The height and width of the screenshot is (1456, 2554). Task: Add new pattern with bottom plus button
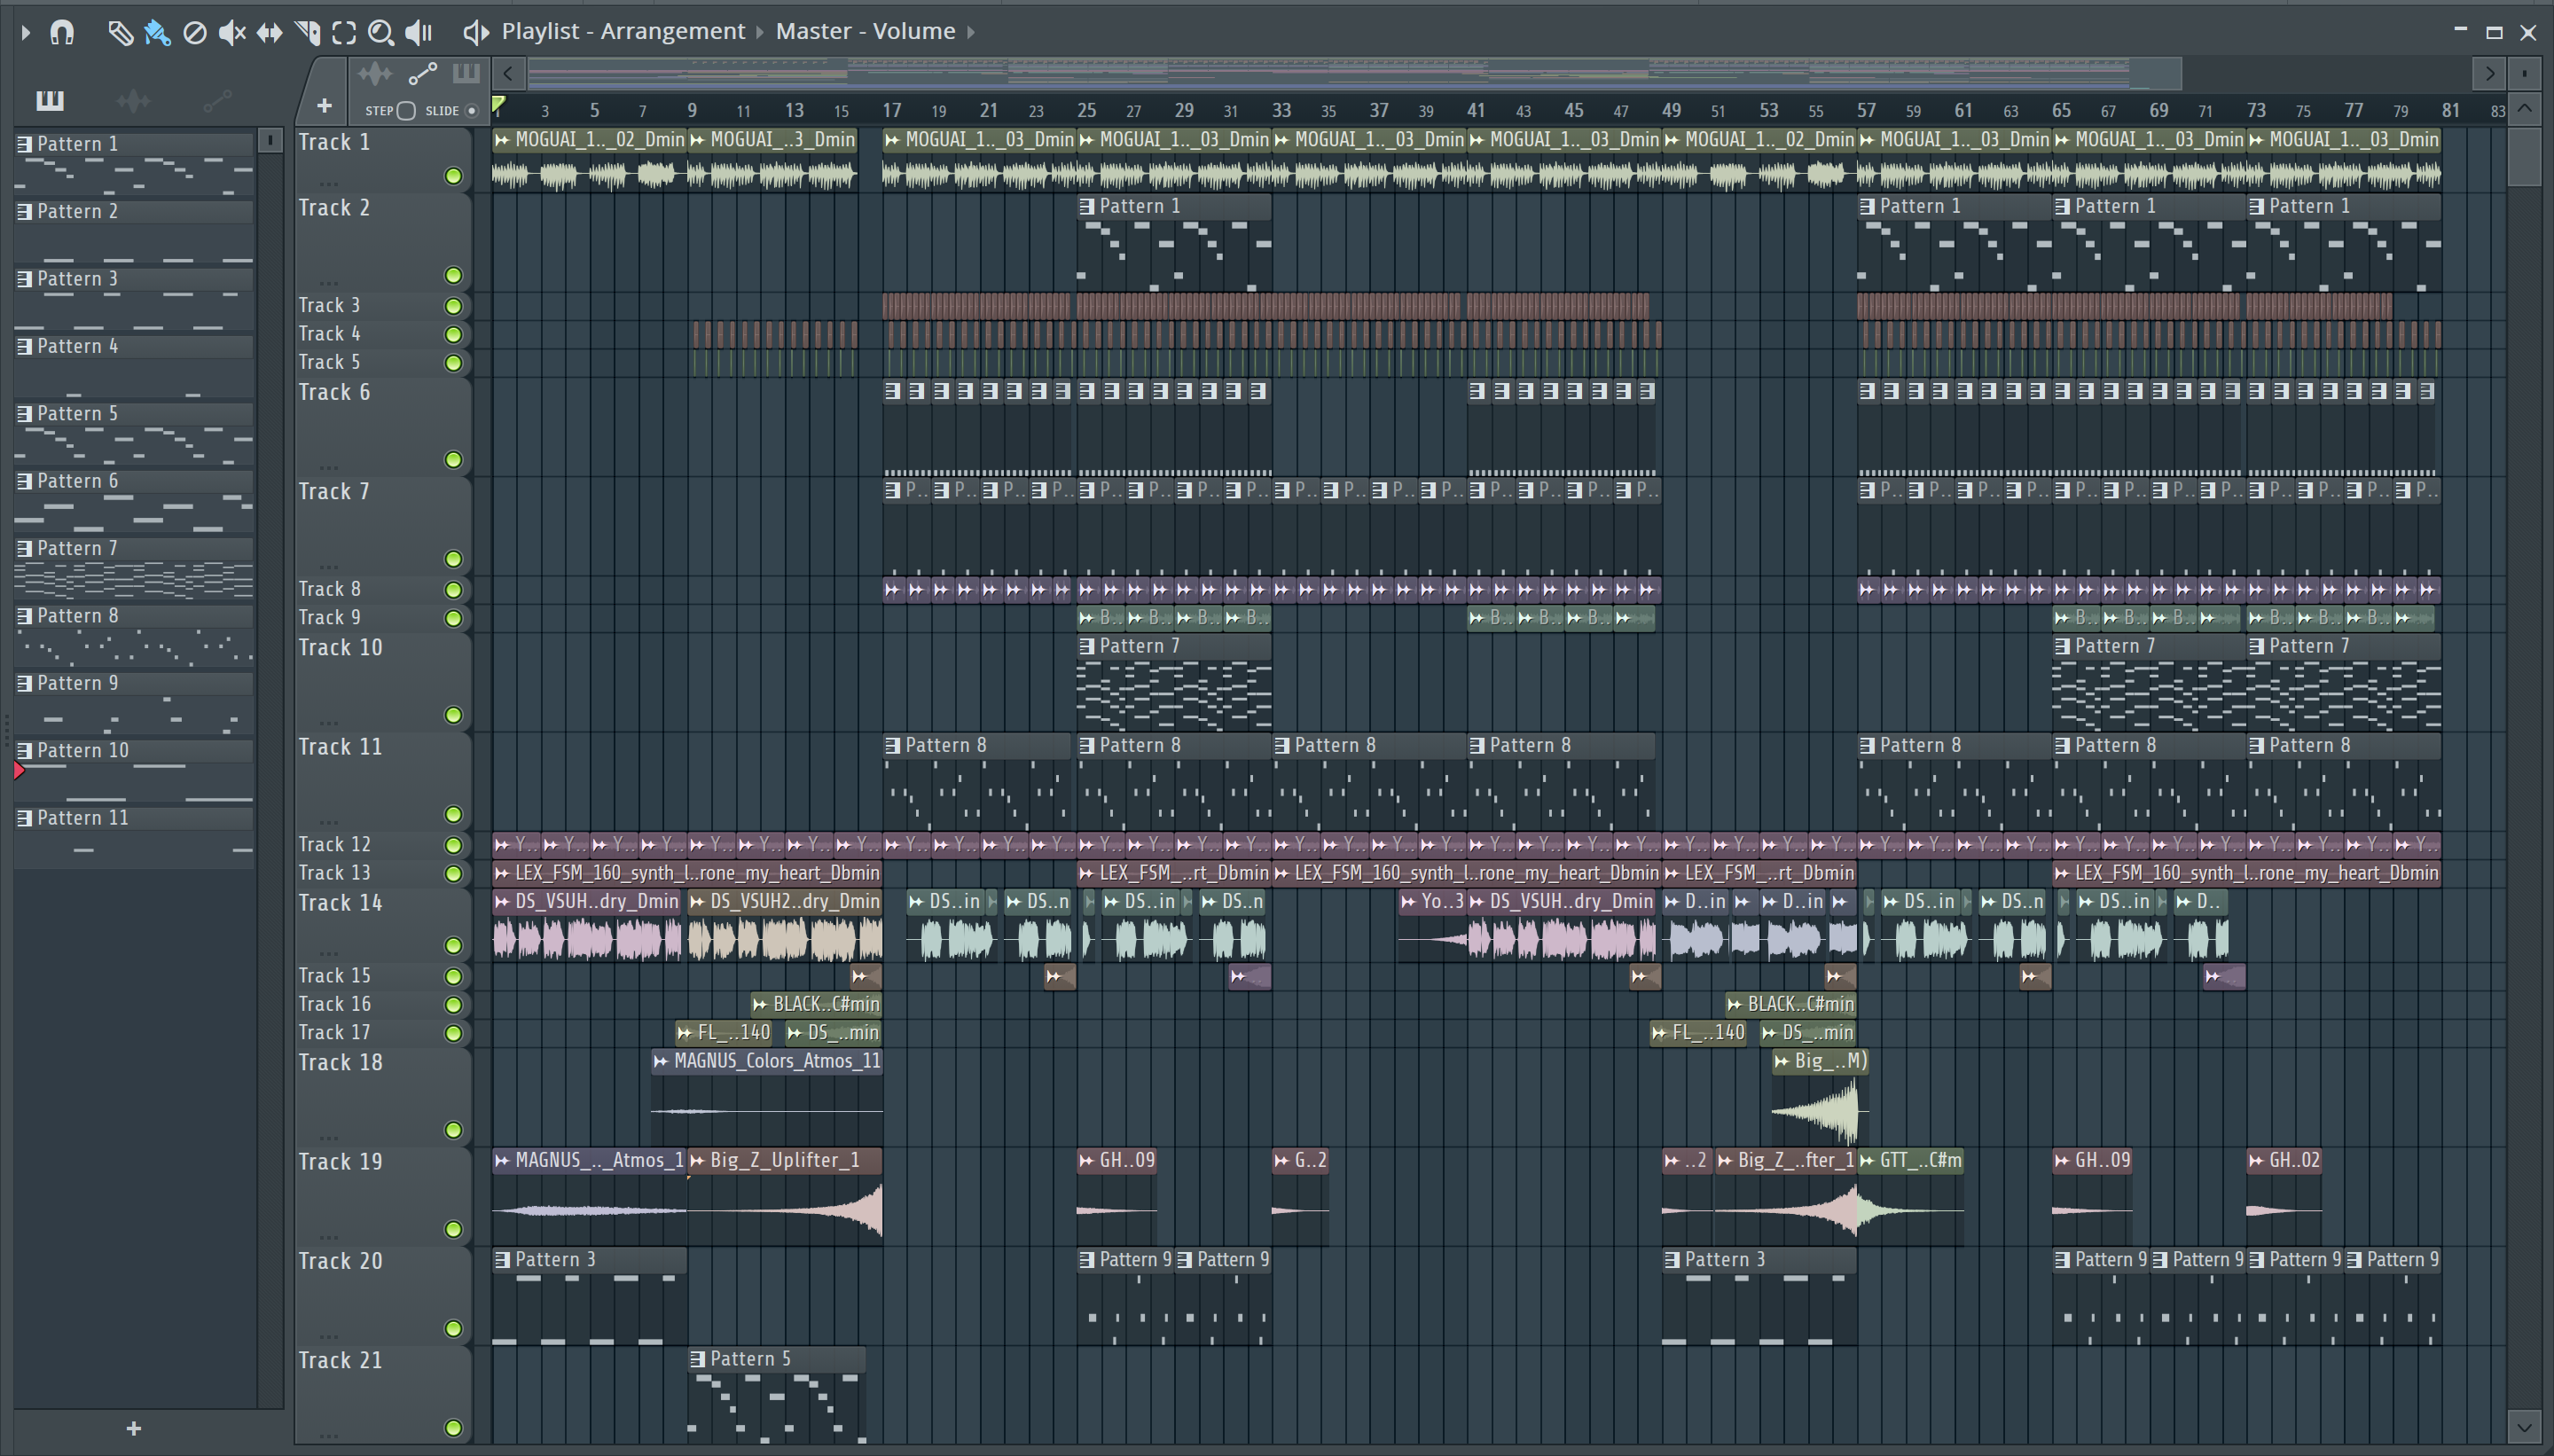134,1428
